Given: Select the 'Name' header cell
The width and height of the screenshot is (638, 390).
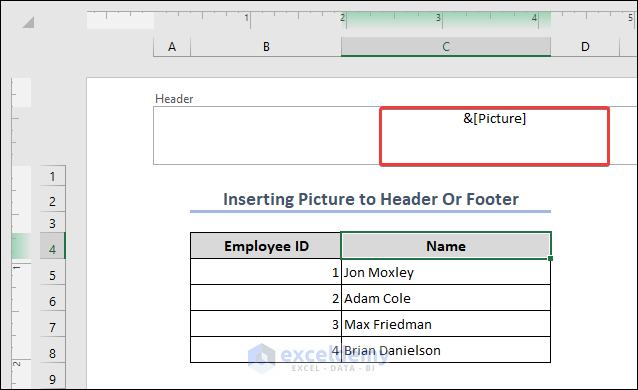Looking at the screenshot, I should (446, 246).
